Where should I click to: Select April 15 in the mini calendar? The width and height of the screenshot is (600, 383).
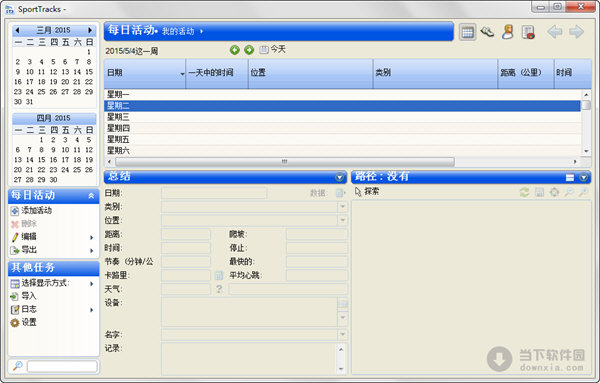pyautogui.click(x=41, y=160)
